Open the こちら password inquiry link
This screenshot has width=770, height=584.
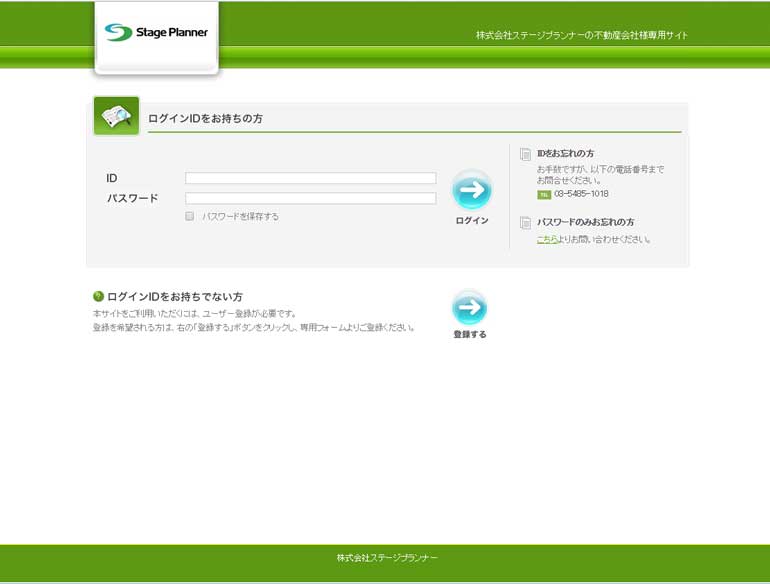point(547,239)
